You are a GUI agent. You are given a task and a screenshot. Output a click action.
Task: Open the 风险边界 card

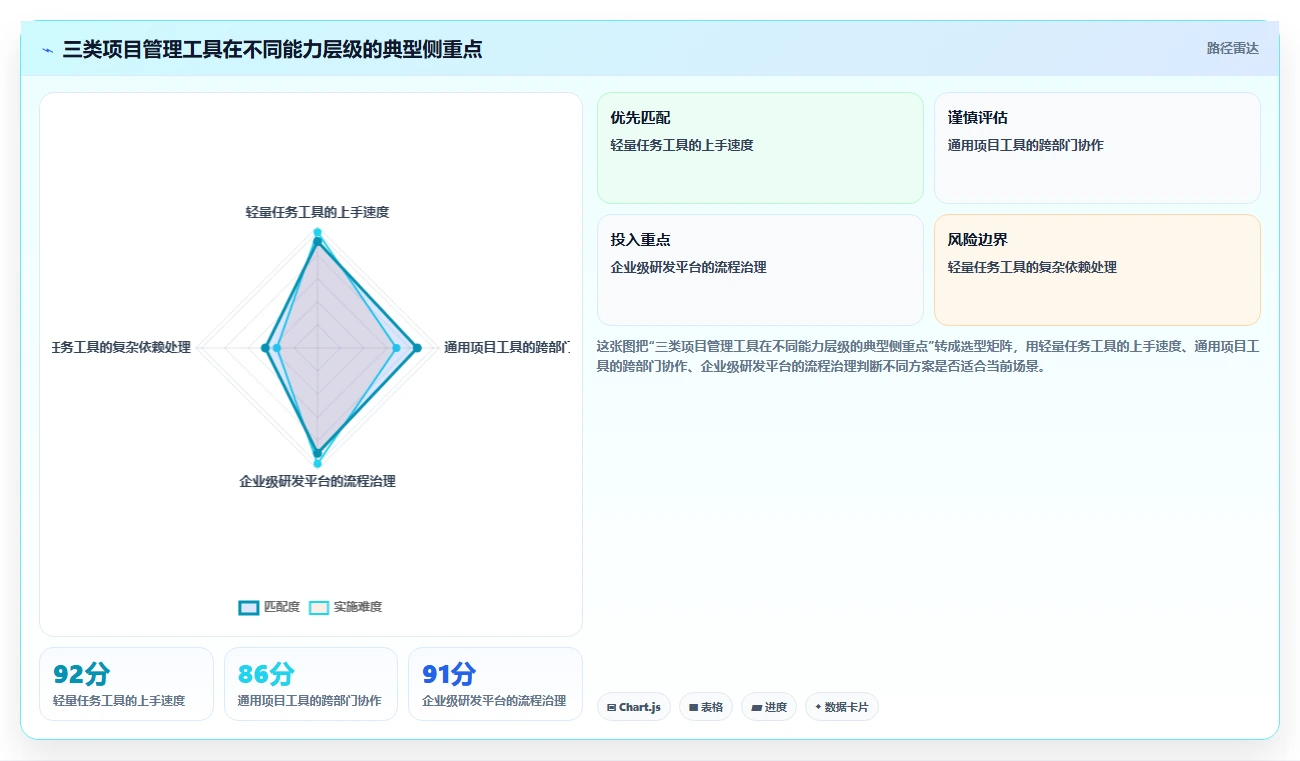coord(1097,270)
